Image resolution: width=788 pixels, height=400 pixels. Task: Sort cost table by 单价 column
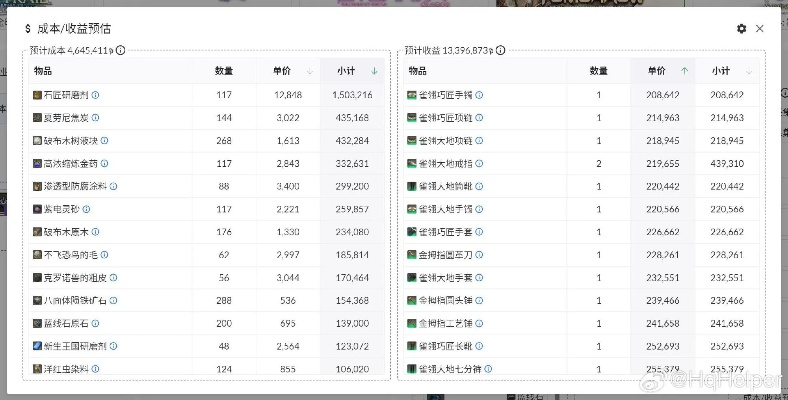click(x=309, y=71)
